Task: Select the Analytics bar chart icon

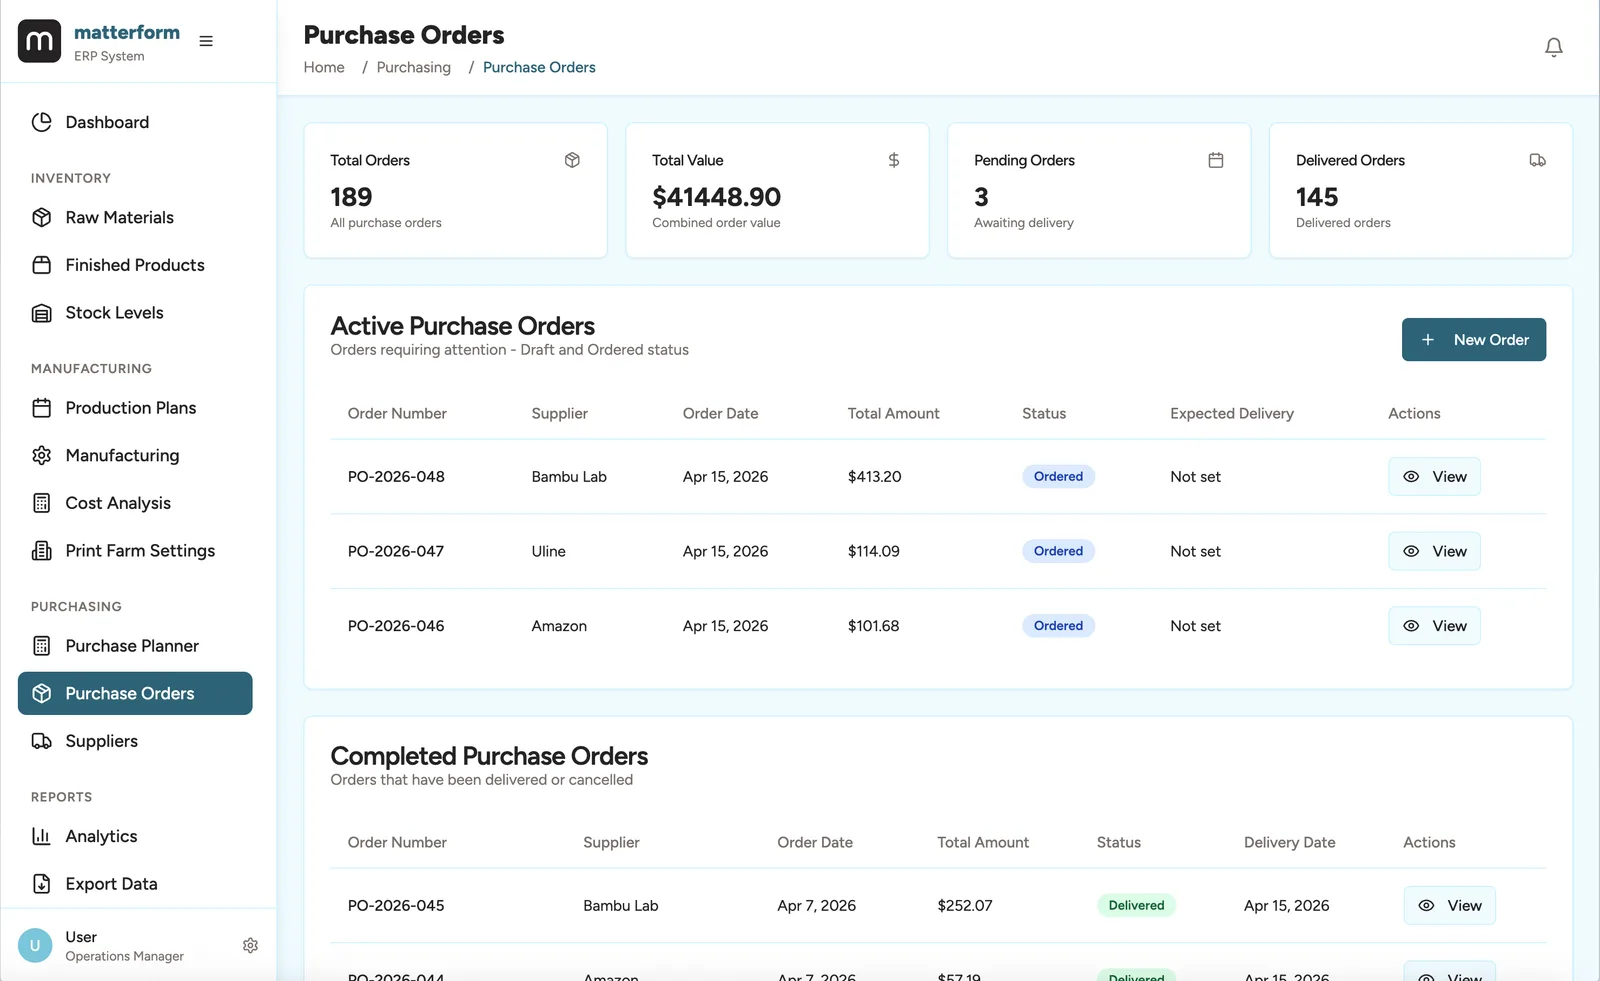Action: [41, 836]
